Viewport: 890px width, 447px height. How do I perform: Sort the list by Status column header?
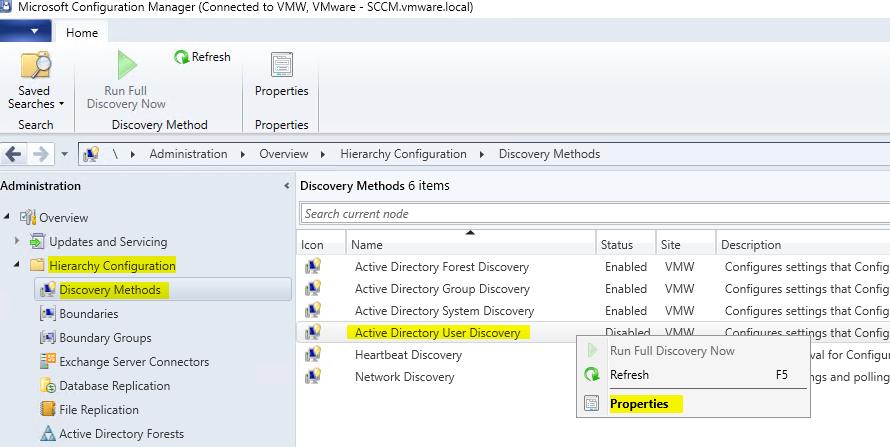pos(617,245)
